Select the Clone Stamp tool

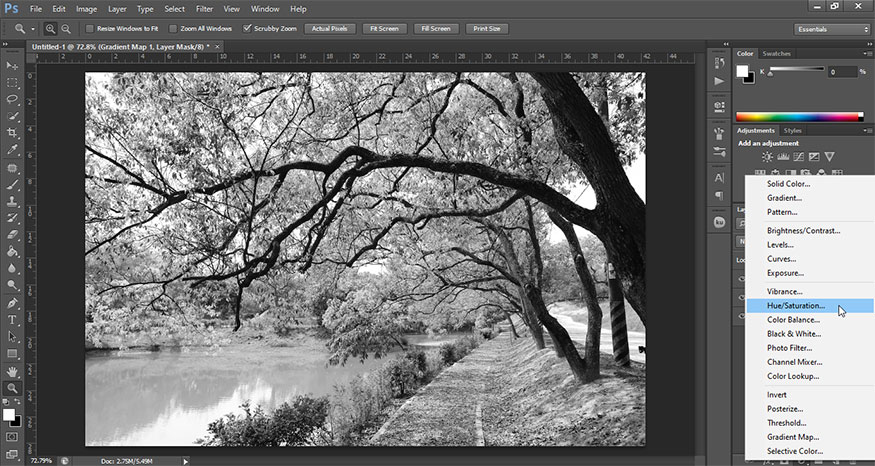12,201
